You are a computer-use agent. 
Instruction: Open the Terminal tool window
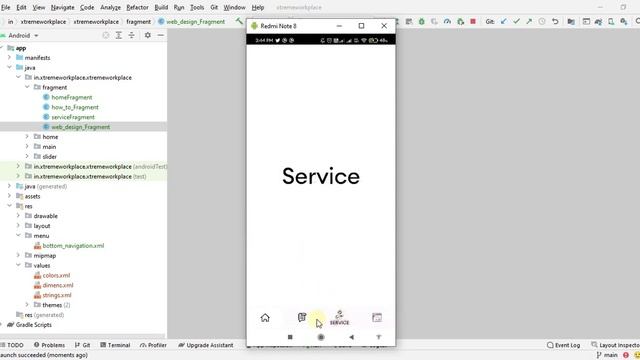click(x=115, y=345)
